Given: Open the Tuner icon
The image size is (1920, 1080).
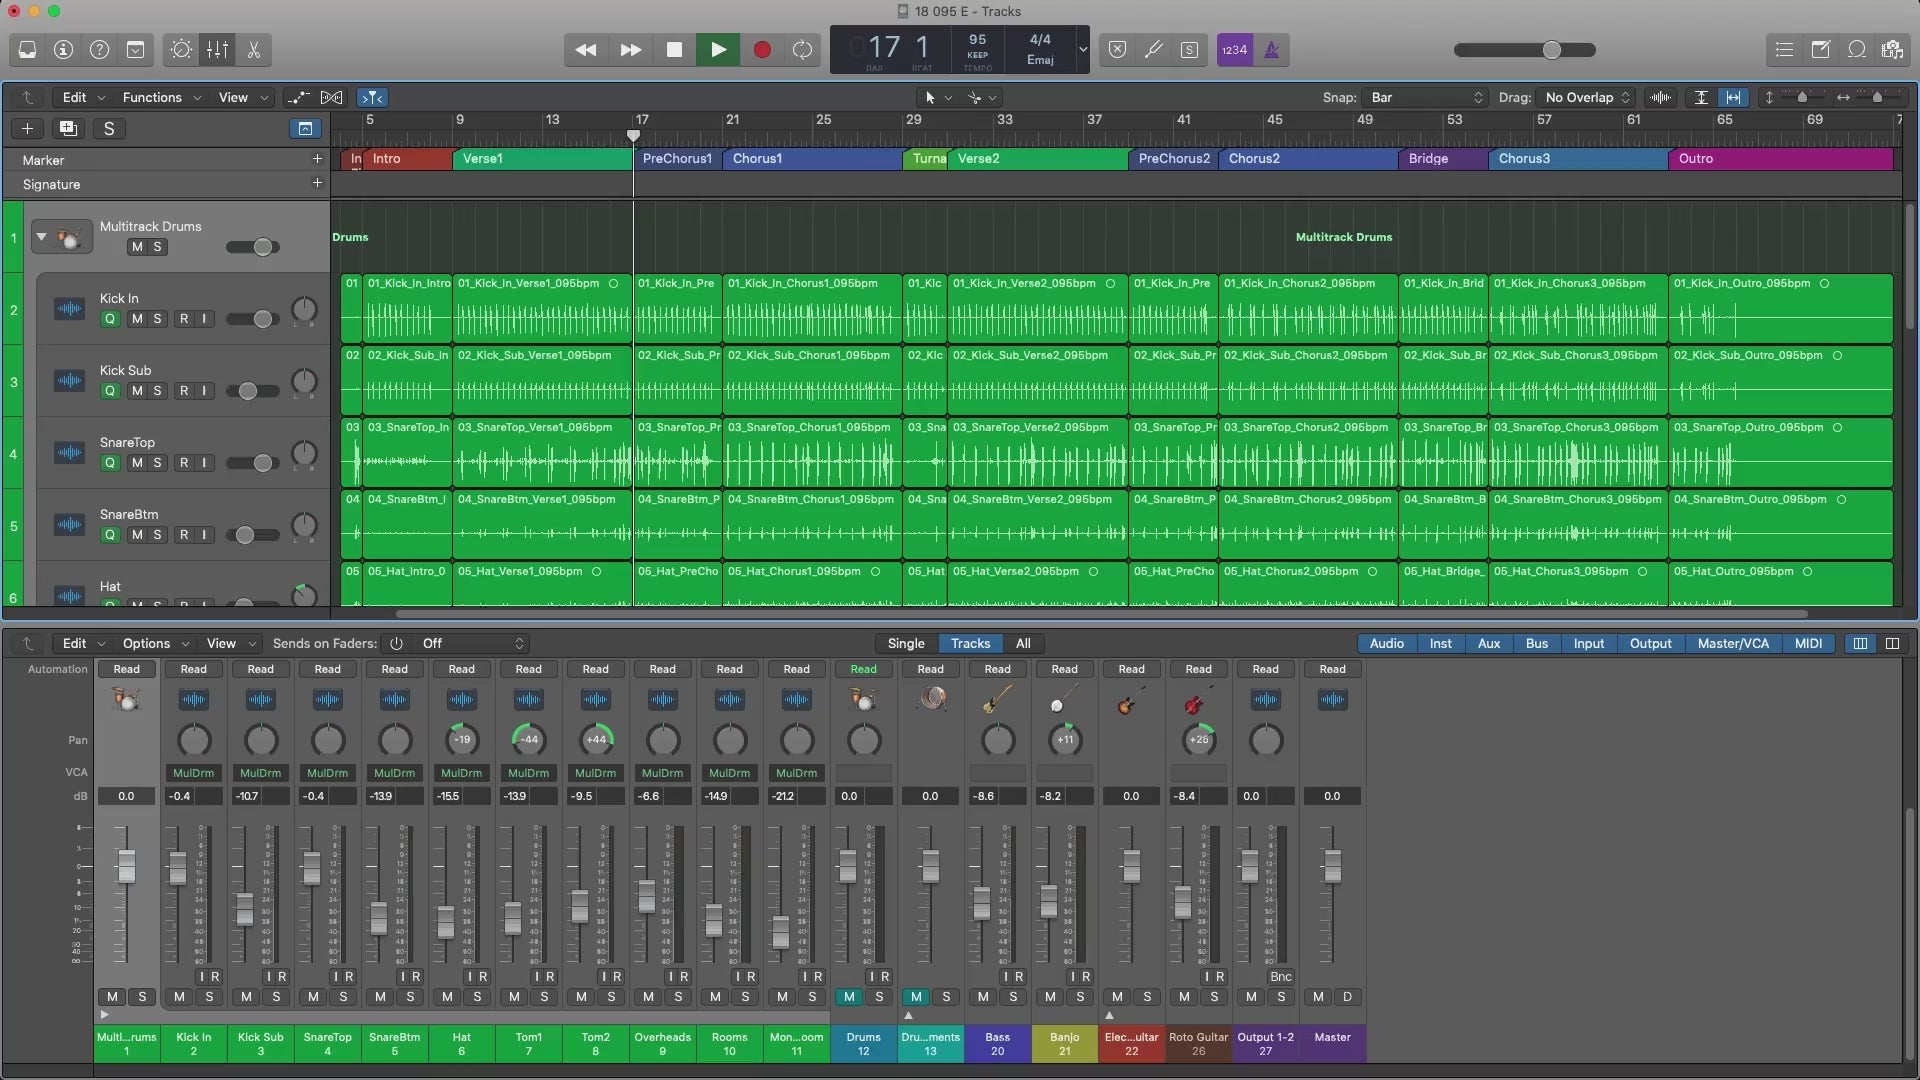Looking at the screenshot, I should [1153, 49].
